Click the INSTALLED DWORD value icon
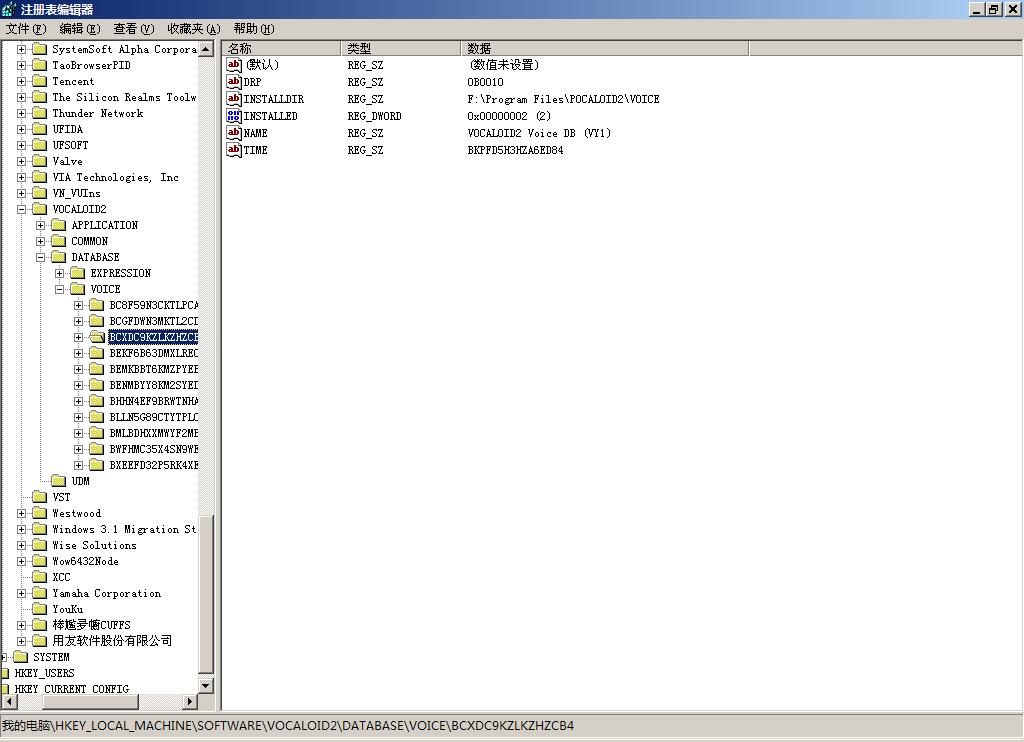Screen dimensions: 1024x742 coord(234,116)
